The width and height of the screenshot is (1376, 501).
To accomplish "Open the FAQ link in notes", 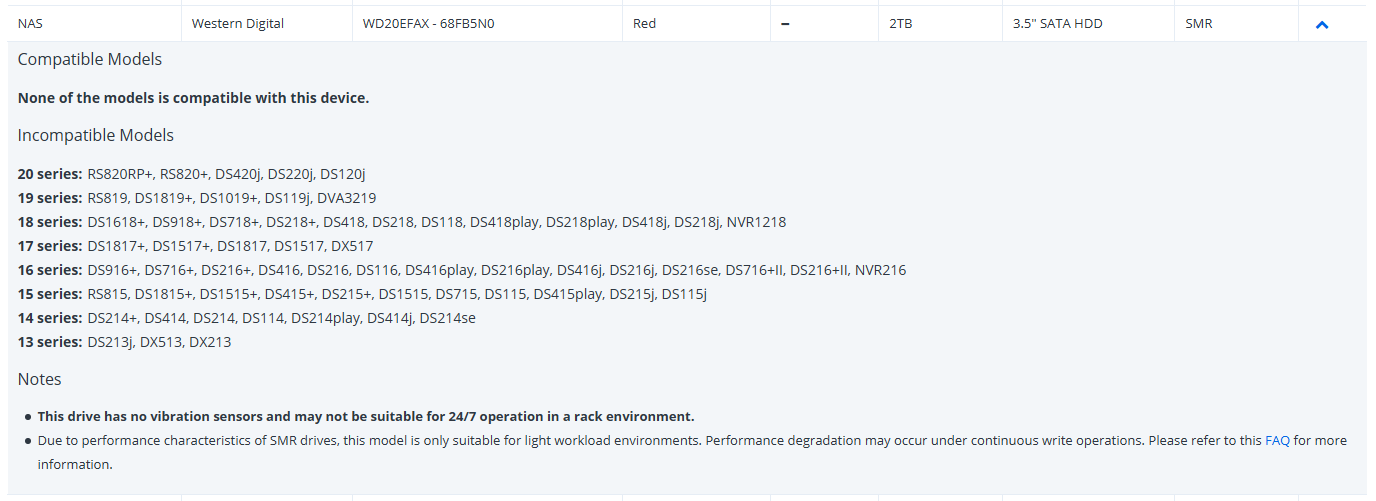I will (x=1277, y=440).
